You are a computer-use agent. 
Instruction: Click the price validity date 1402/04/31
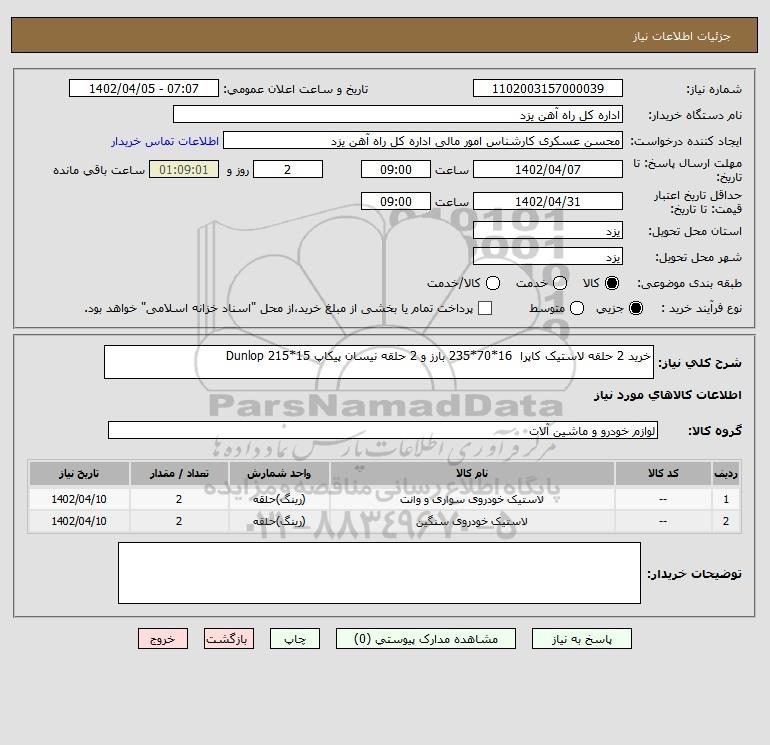(x=548, y=201)
